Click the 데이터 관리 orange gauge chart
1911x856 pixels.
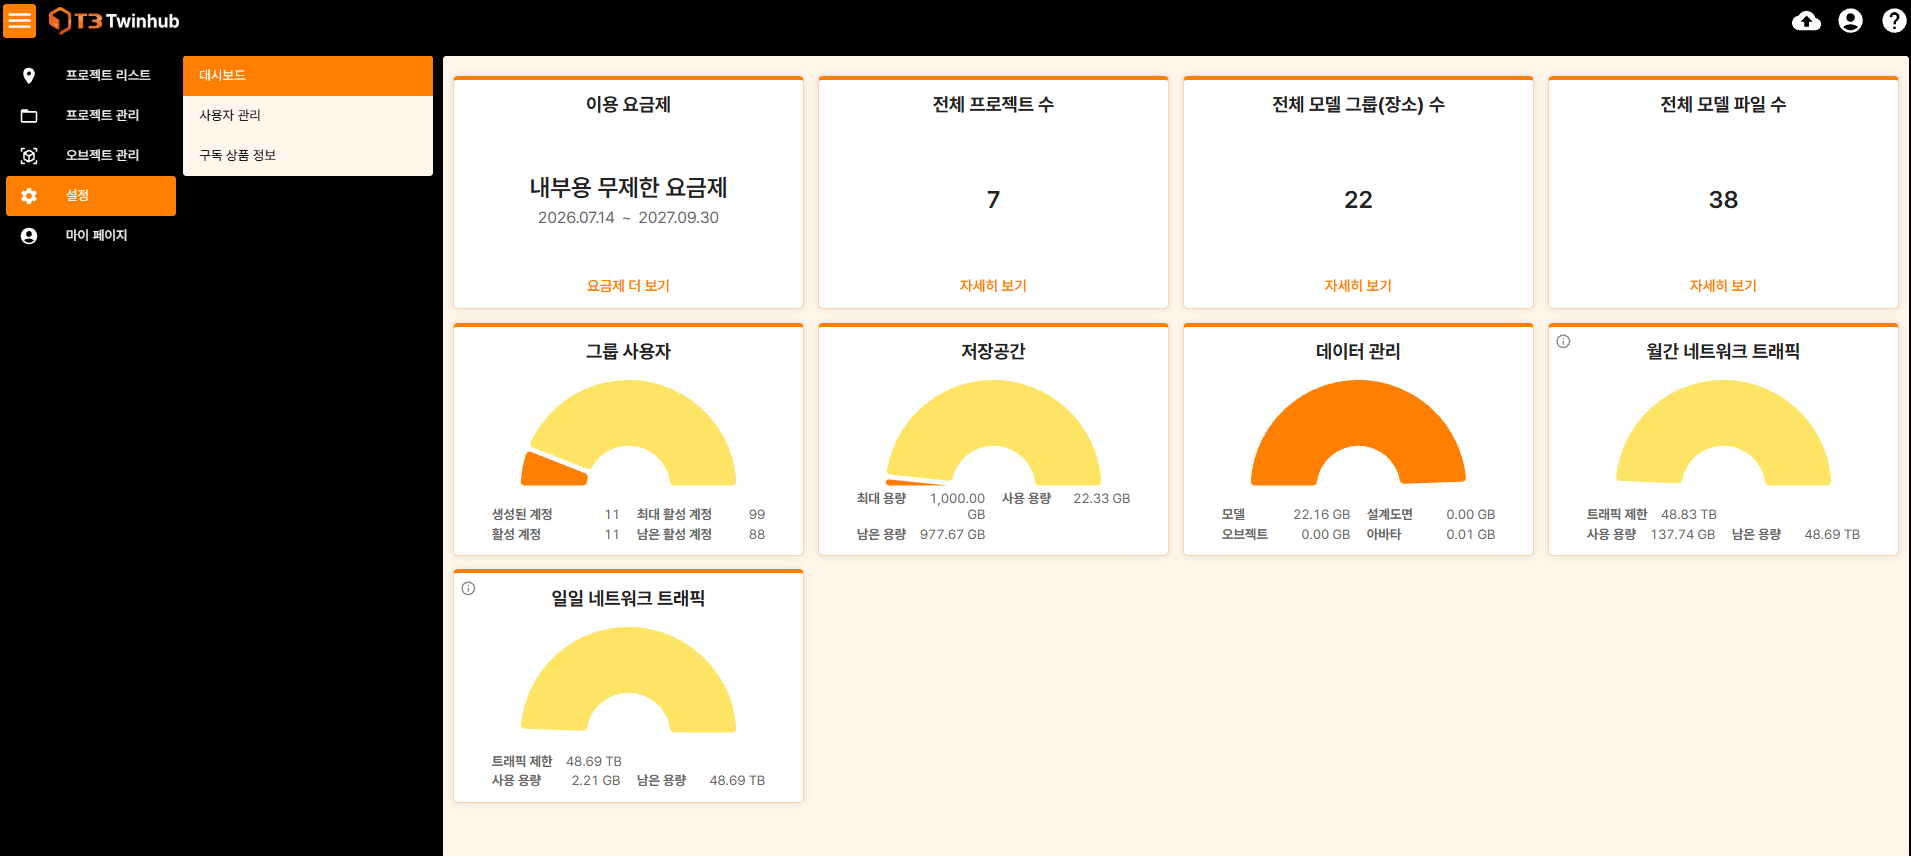tap(1358, 433)
